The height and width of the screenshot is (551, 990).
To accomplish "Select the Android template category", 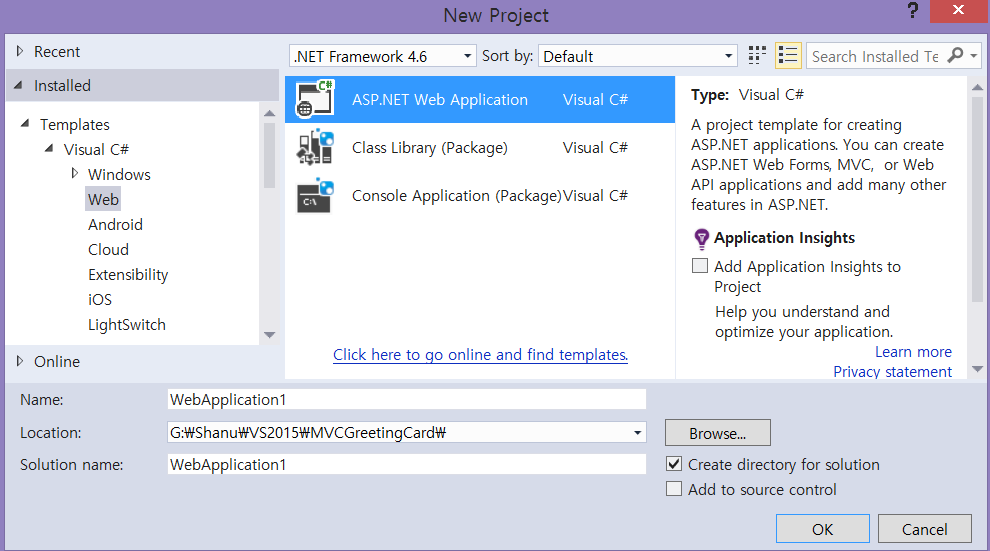I will (116, 225).
